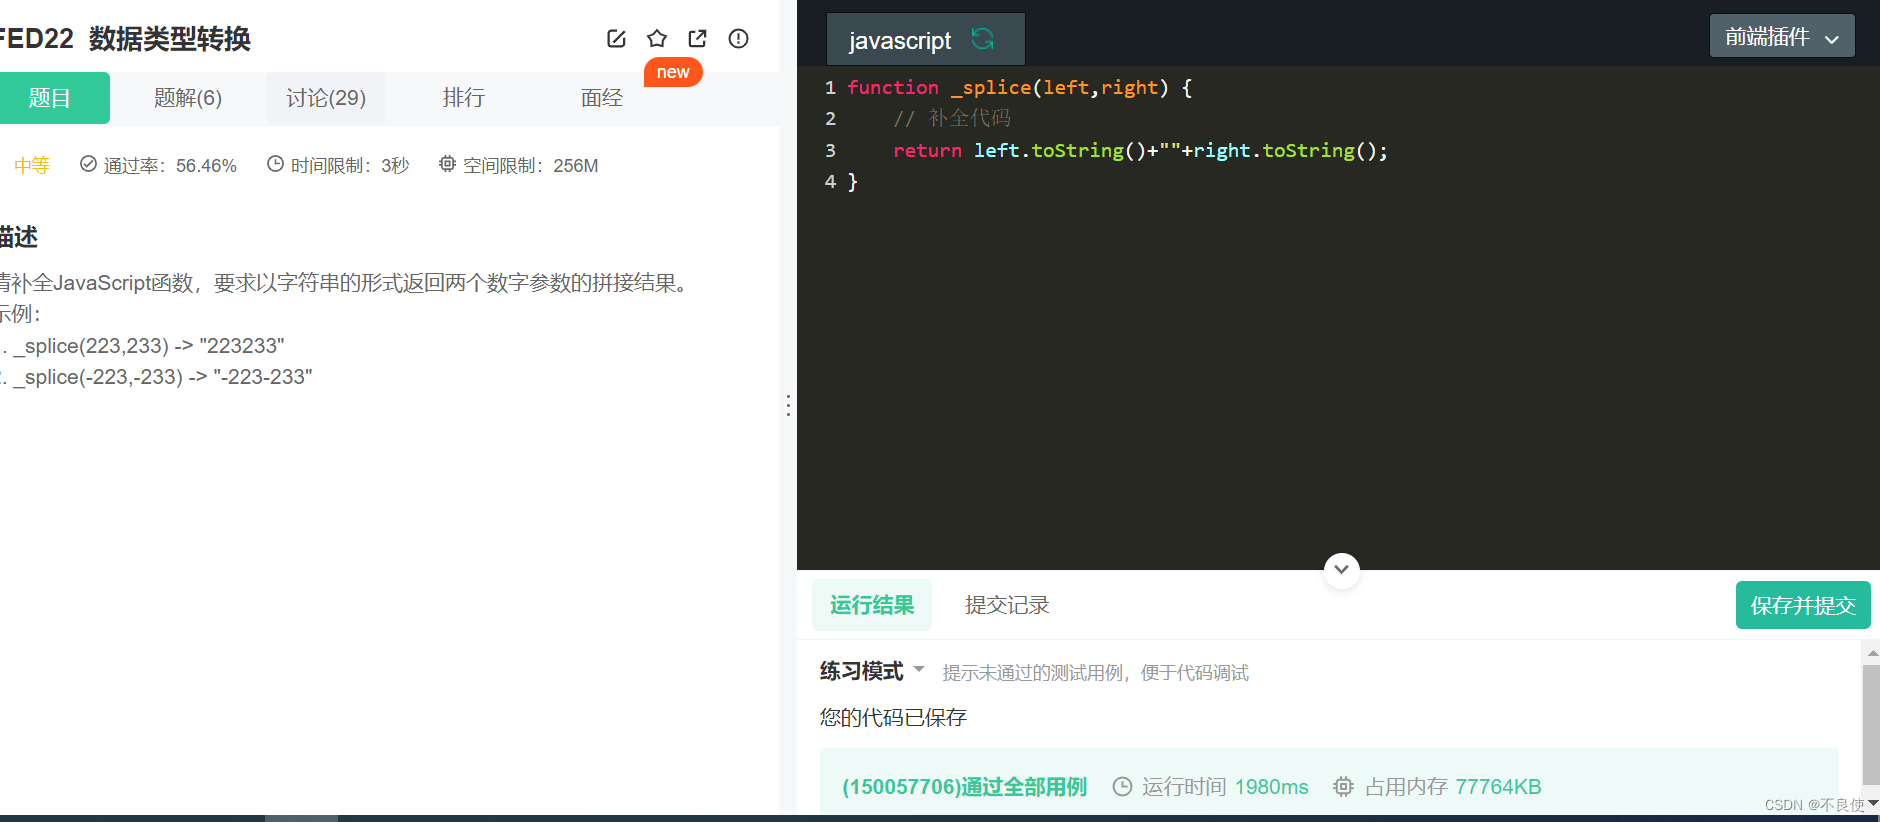Click the run time clock icon
Image resolution: width=1880 pixels, height=822 pixels.
click(x=1122, y=787)
